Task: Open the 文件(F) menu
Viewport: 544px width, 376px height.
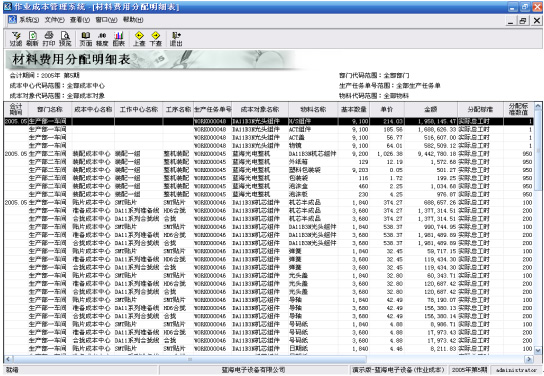Action: [x=54, y=20]
